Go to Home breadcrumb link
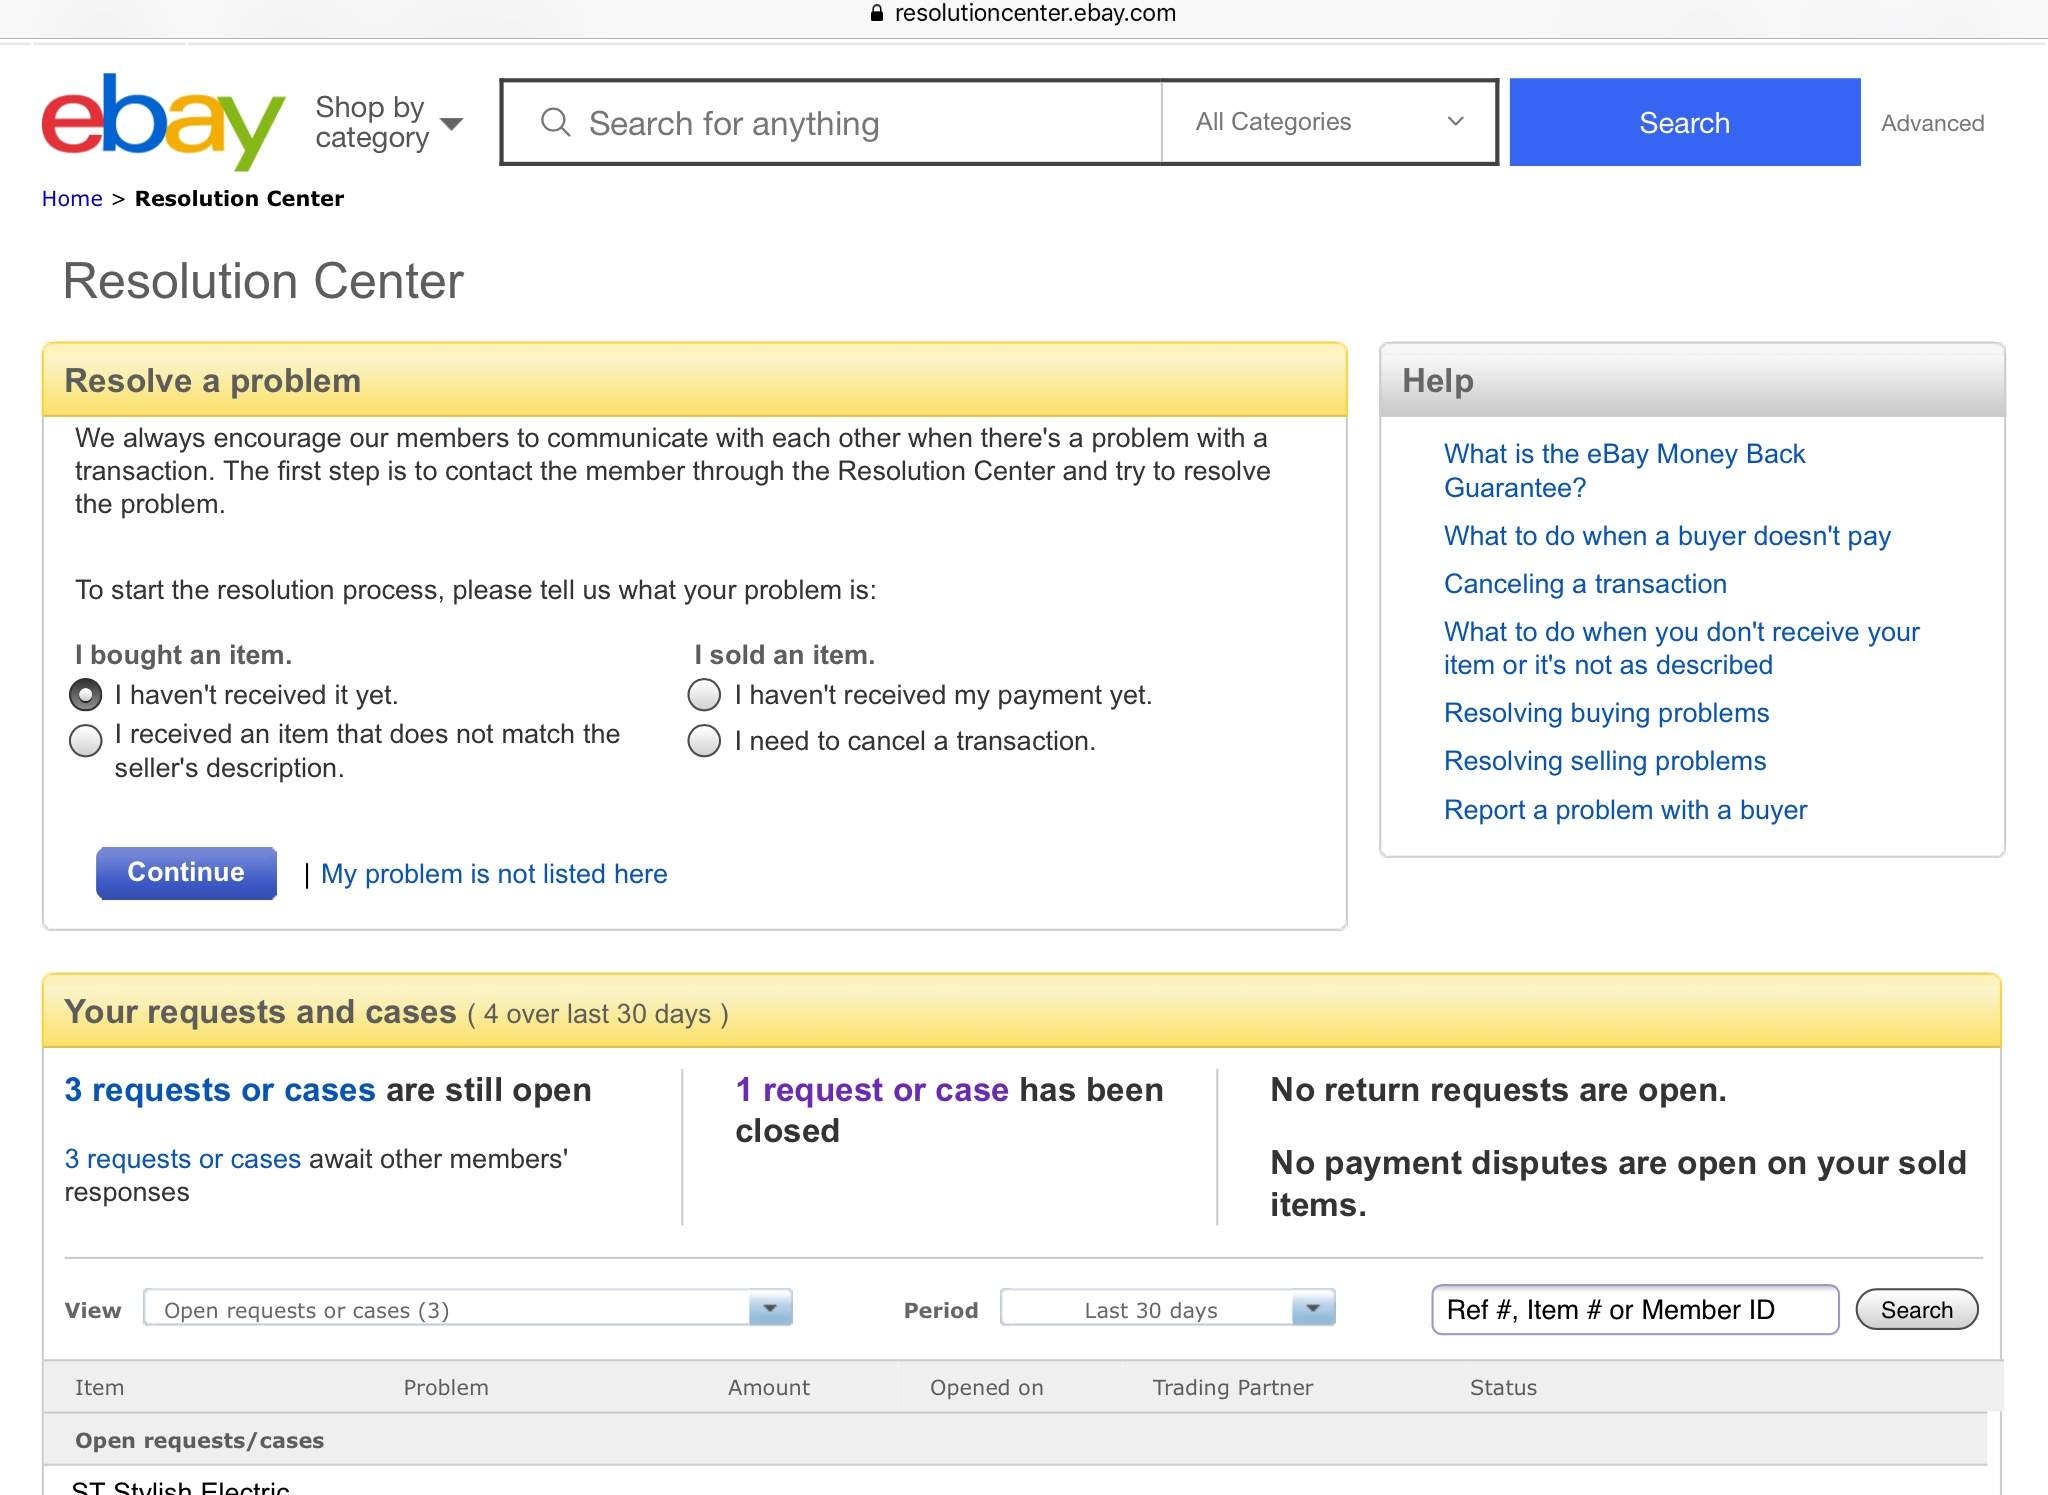 pyautogui.click(x=72, y=198)
